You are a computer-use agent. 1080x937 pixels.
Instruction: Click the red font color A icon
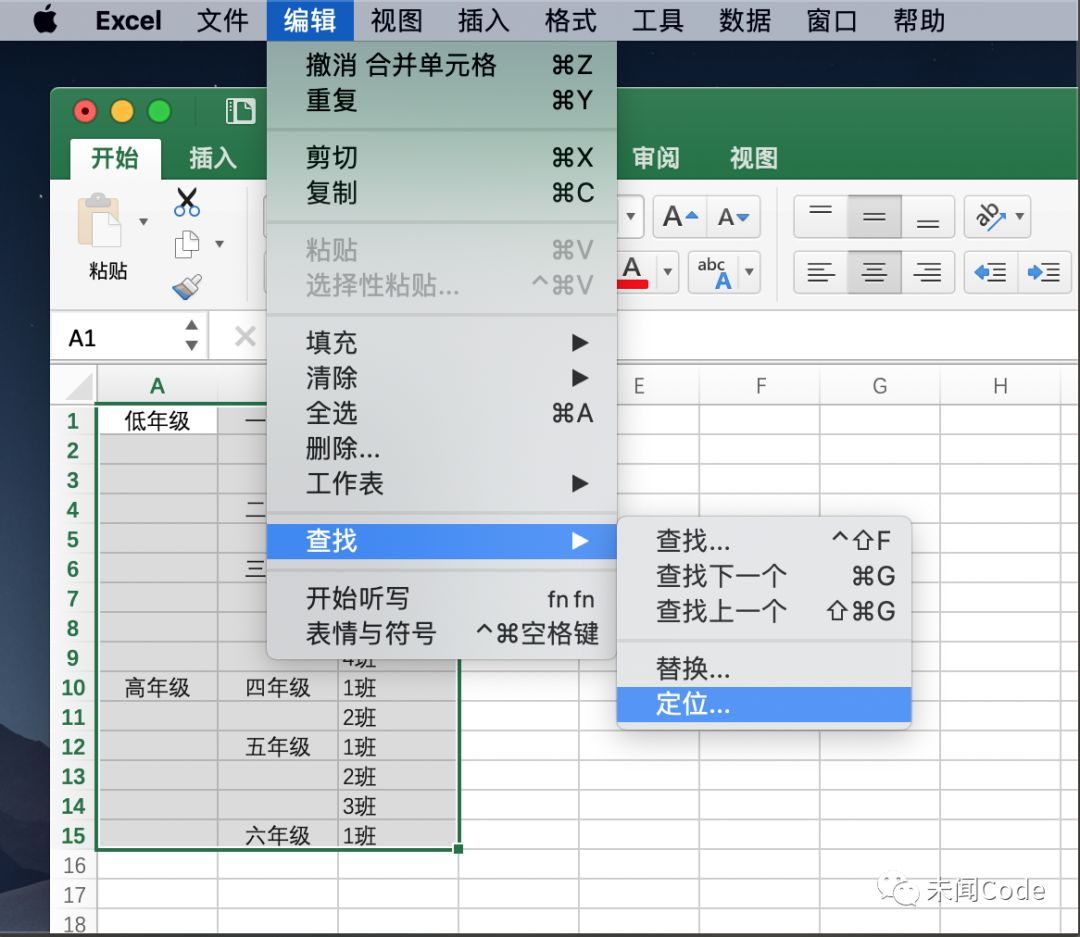[x=634, y=272]
